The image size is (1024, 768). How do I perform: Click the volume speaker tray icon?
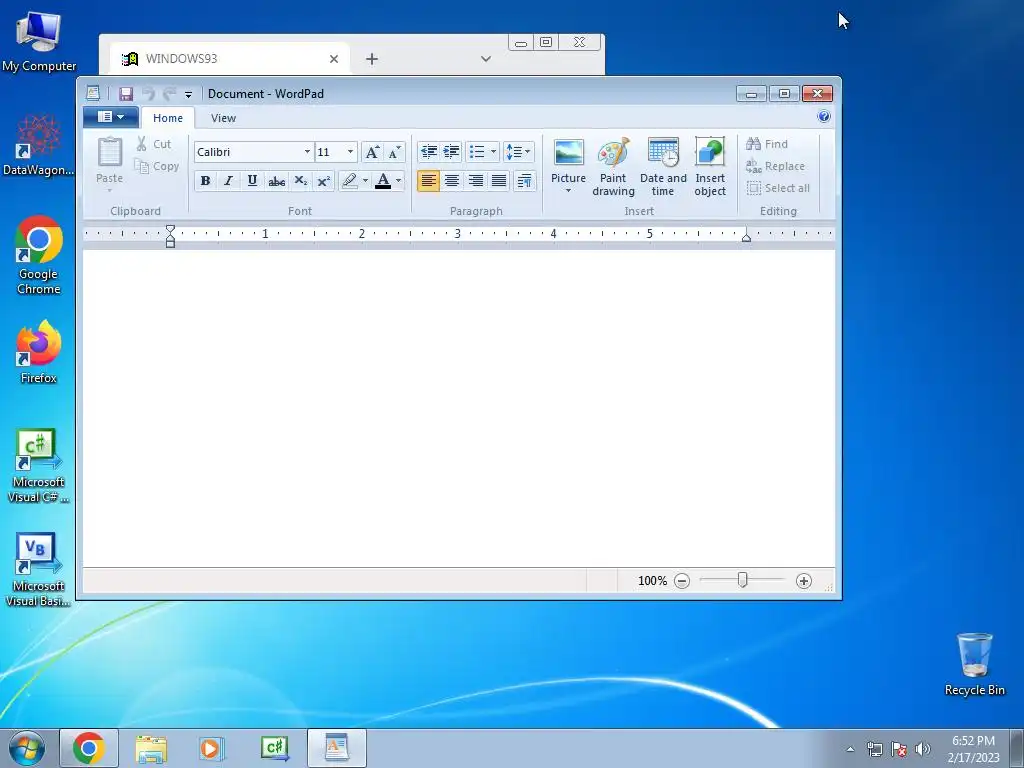point(922,749)
